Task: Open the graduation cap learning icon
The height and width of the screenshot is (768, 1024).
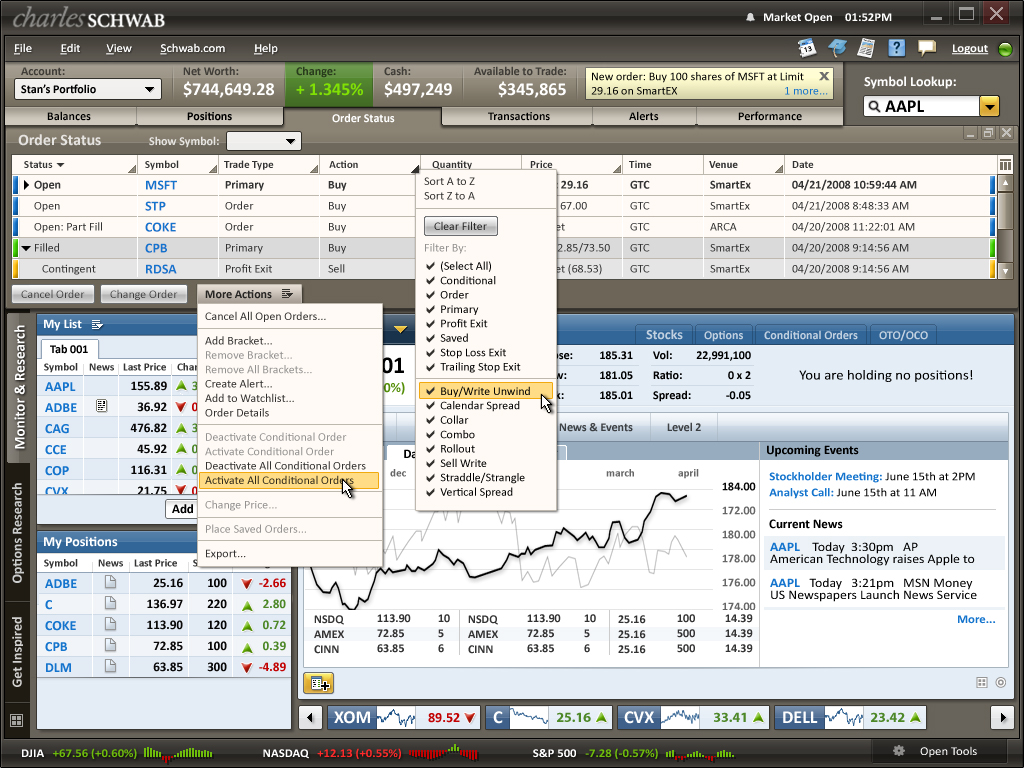Action: pyautogui.click(x=837, y=48)
